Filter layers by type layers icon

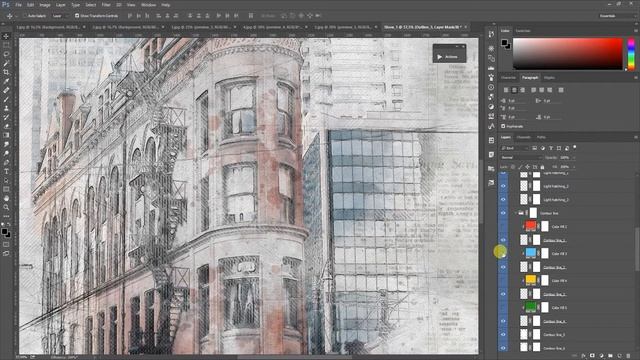click(x=551, y=148)
